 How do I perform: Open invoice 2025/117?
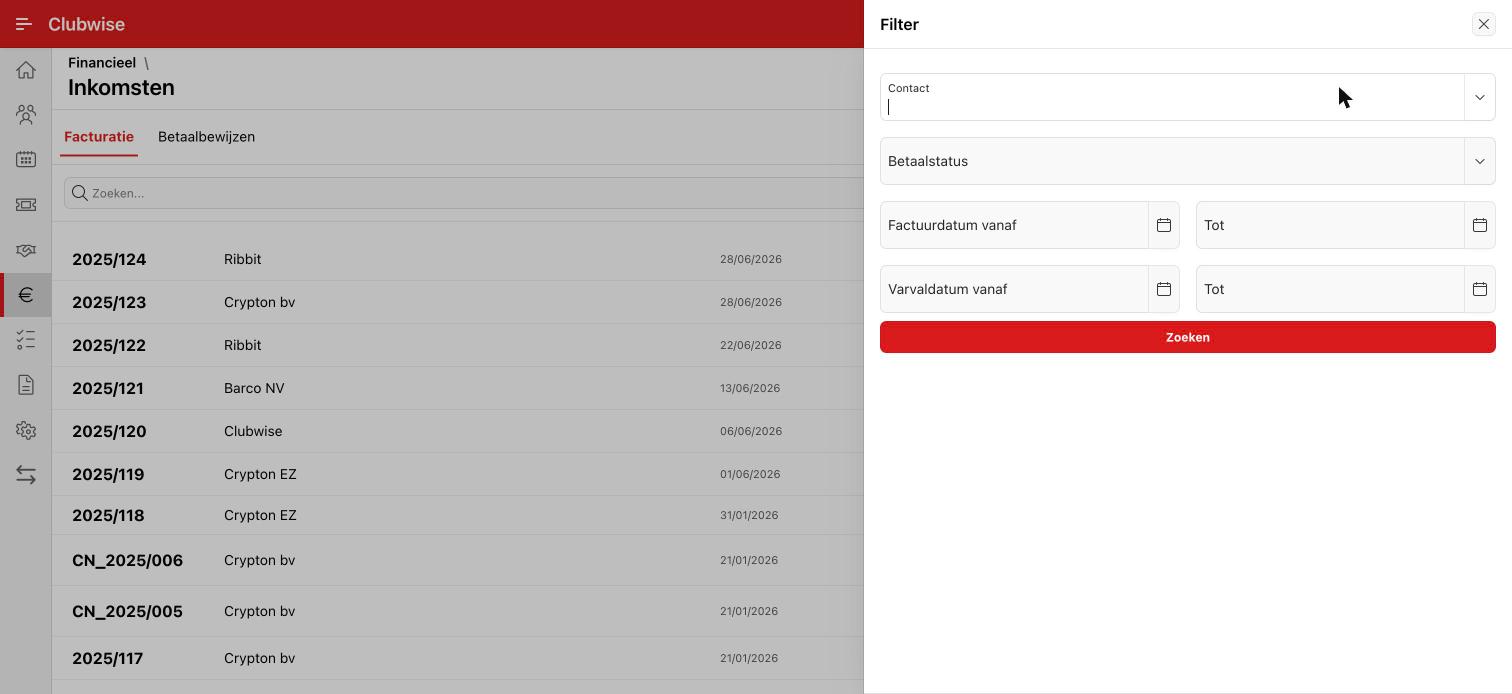[107, 658]
